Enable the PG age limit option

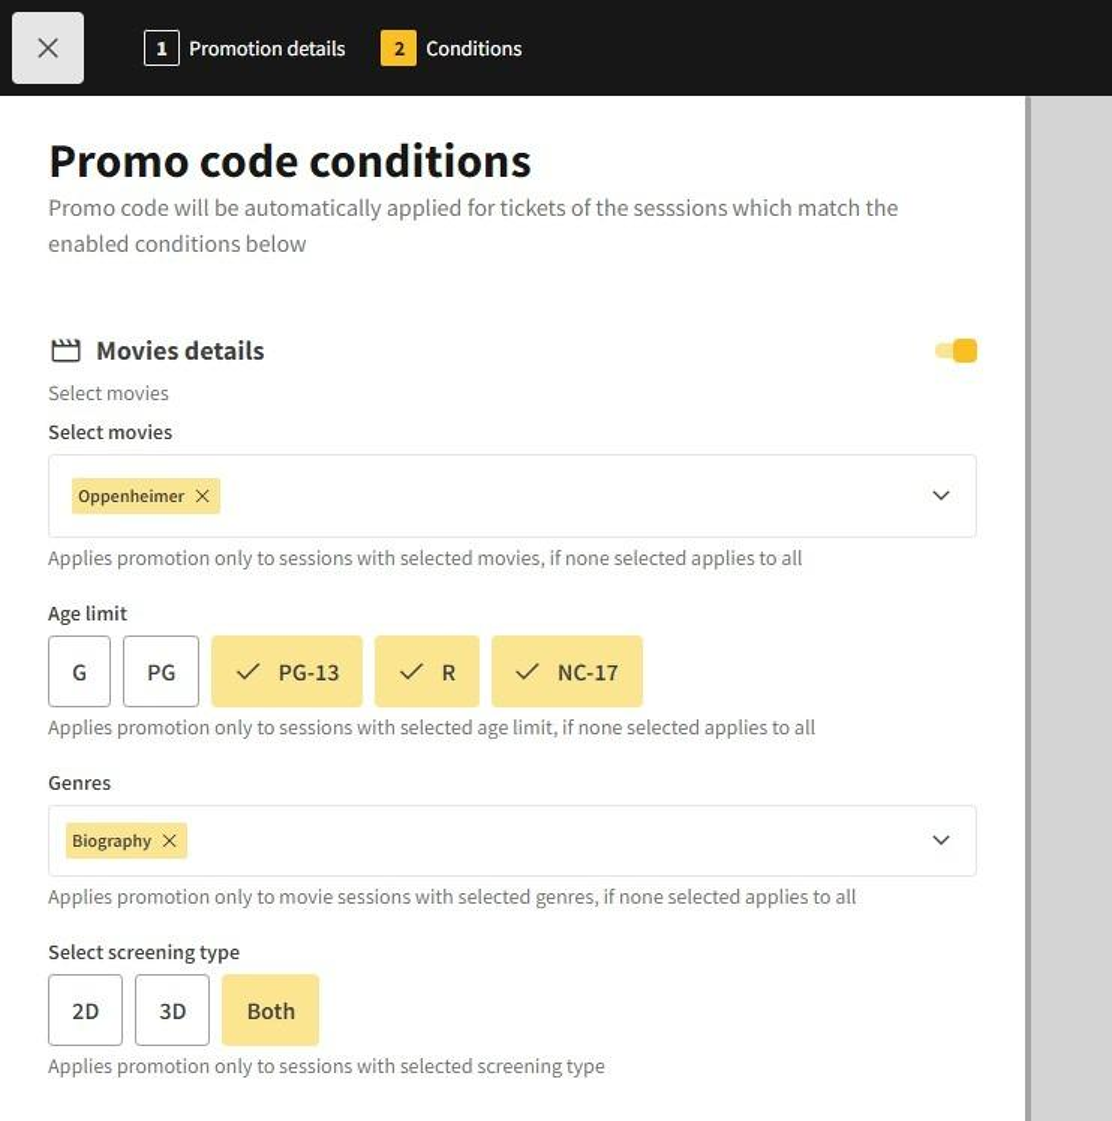(x=161, y=672)
